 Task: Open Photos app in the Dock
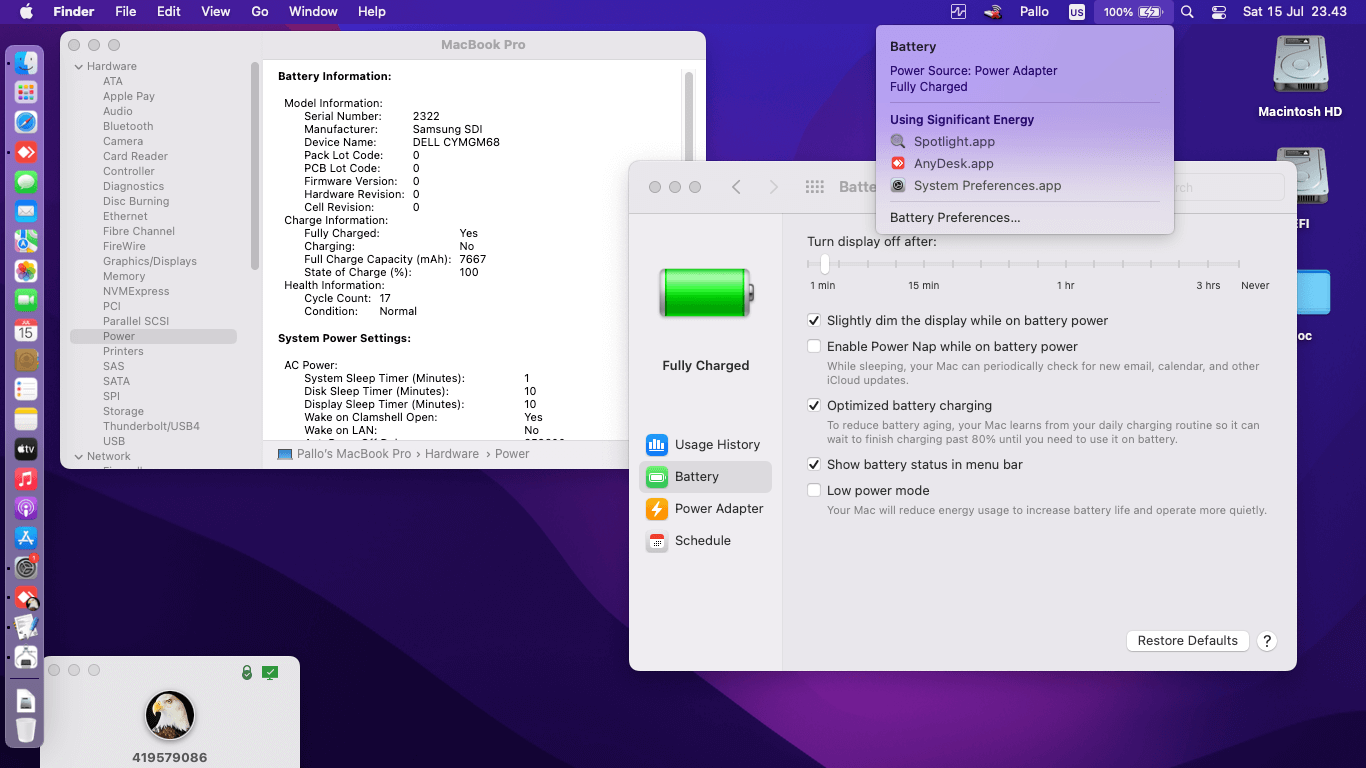pyautogui.click(x=26, y=271)
